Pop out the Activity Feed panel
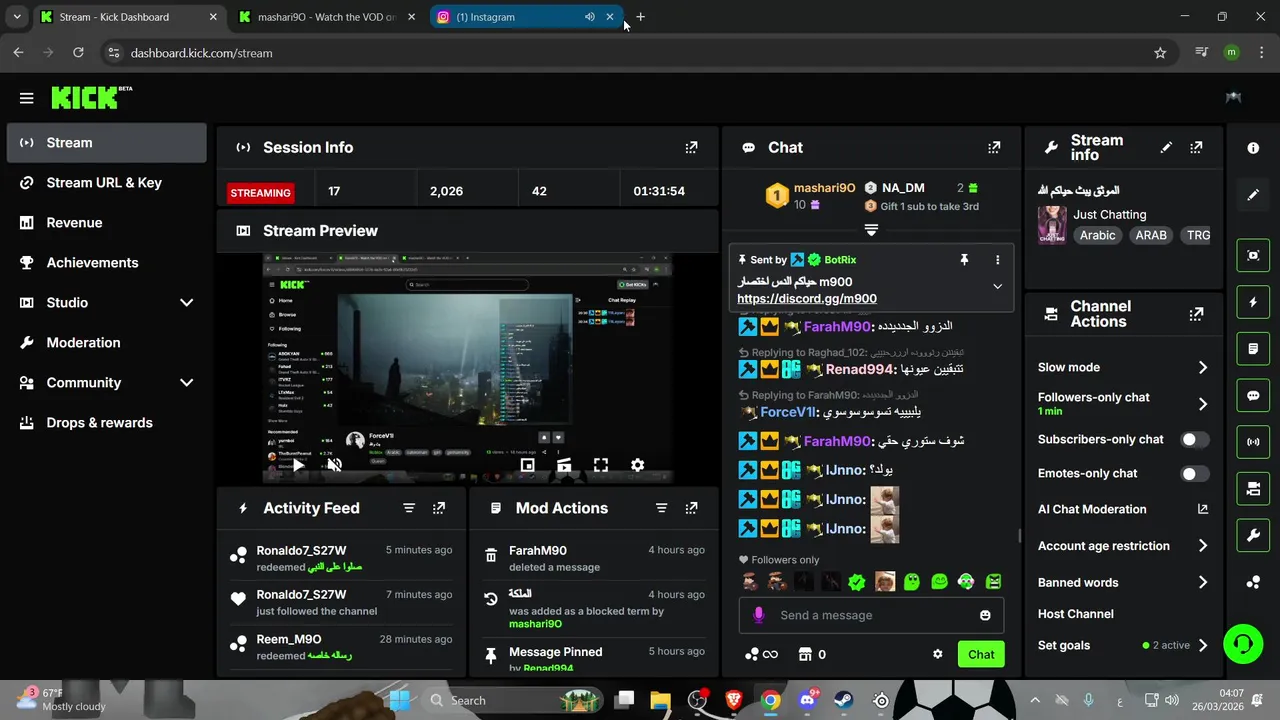 439,508
